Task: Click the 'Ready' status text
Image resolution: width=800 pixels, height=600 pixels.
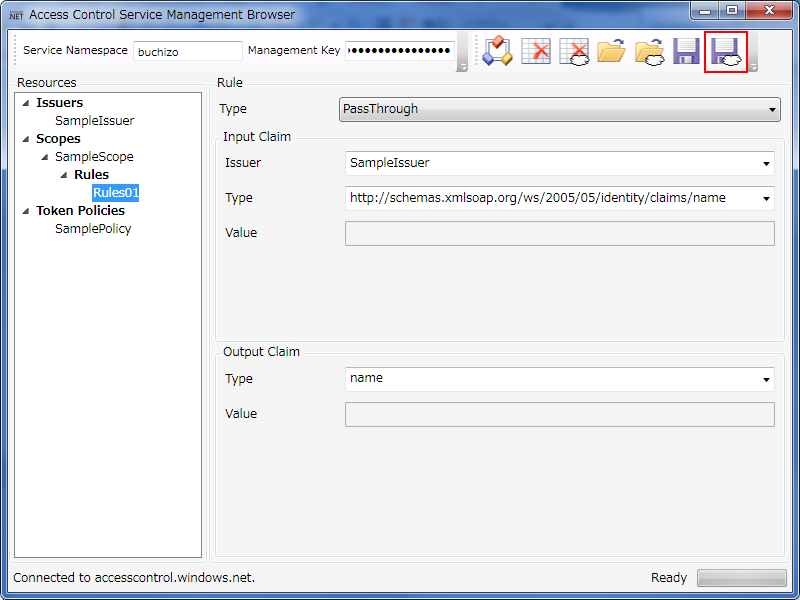Action: coord(669,578)
